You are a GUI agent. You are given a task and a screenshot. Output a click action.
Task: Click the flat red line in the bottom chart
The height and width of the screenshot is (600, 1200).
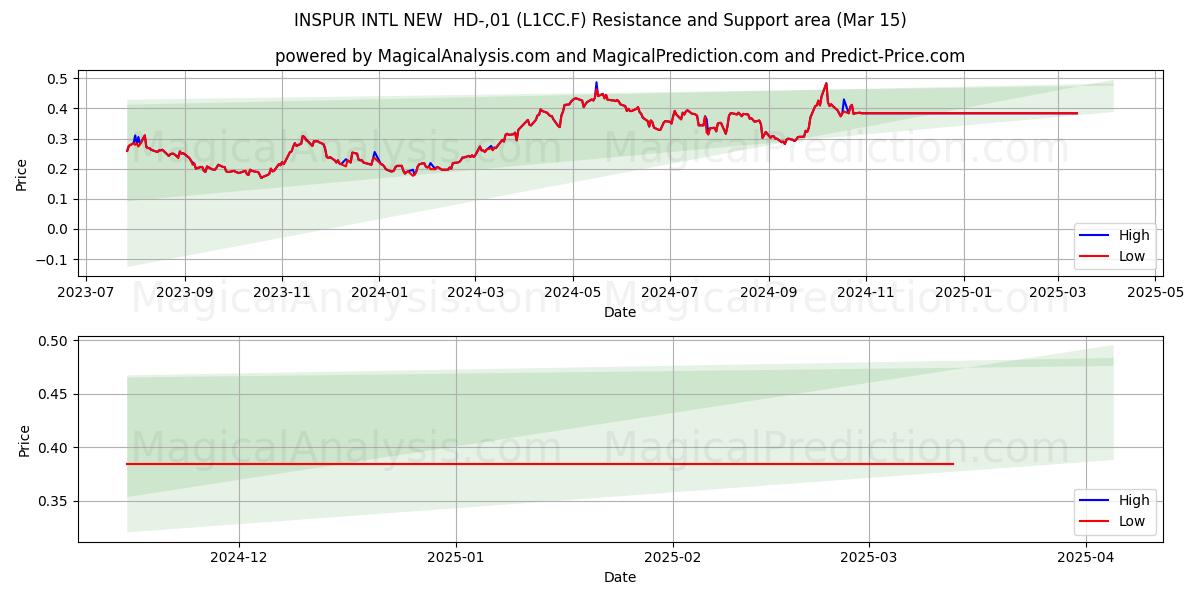point(540,464)
